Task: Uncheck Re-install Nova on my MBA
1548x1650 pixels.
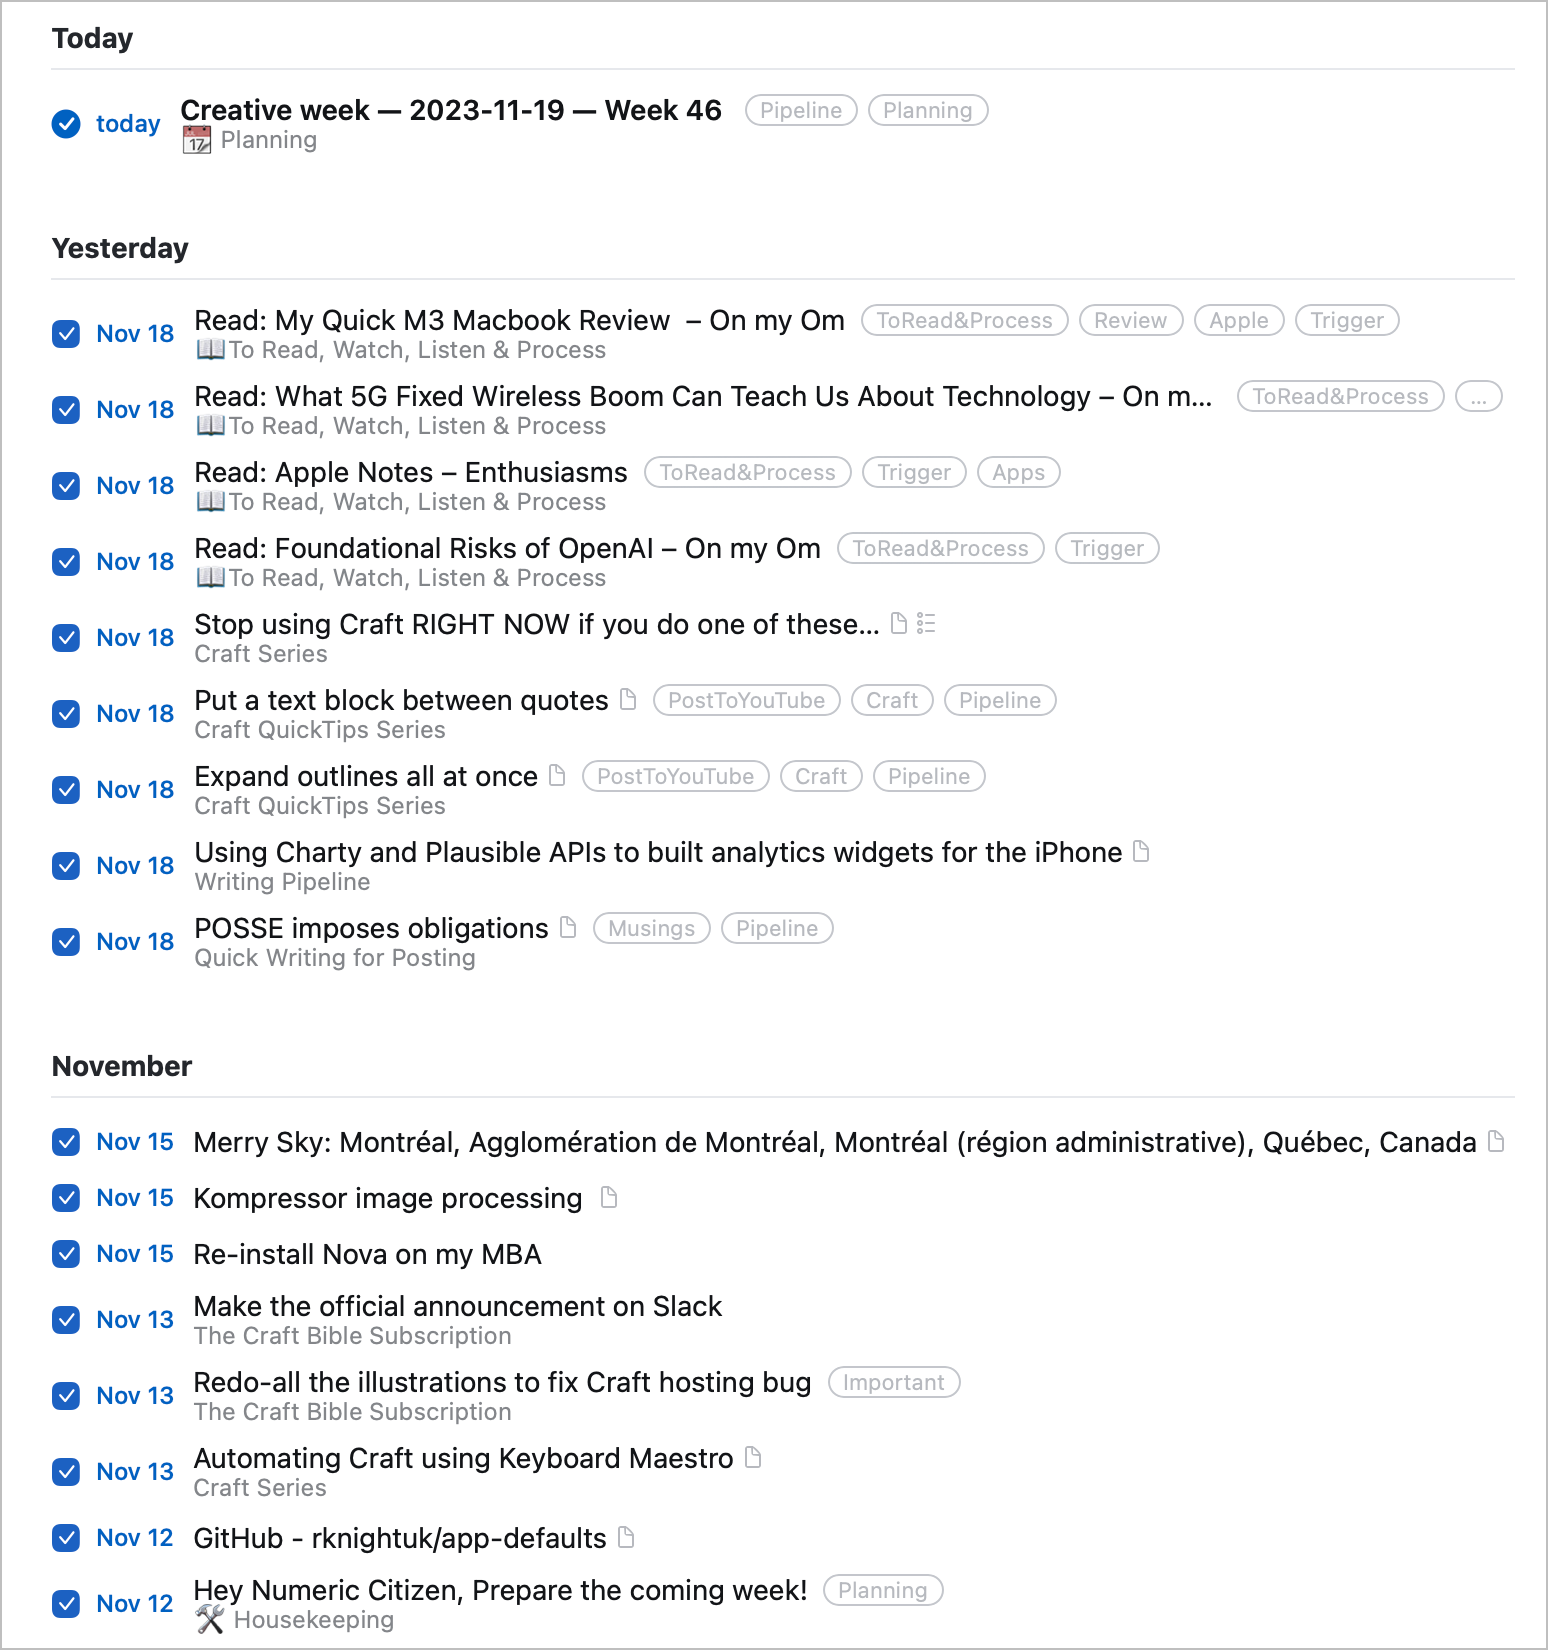Action: [66, 1254]
